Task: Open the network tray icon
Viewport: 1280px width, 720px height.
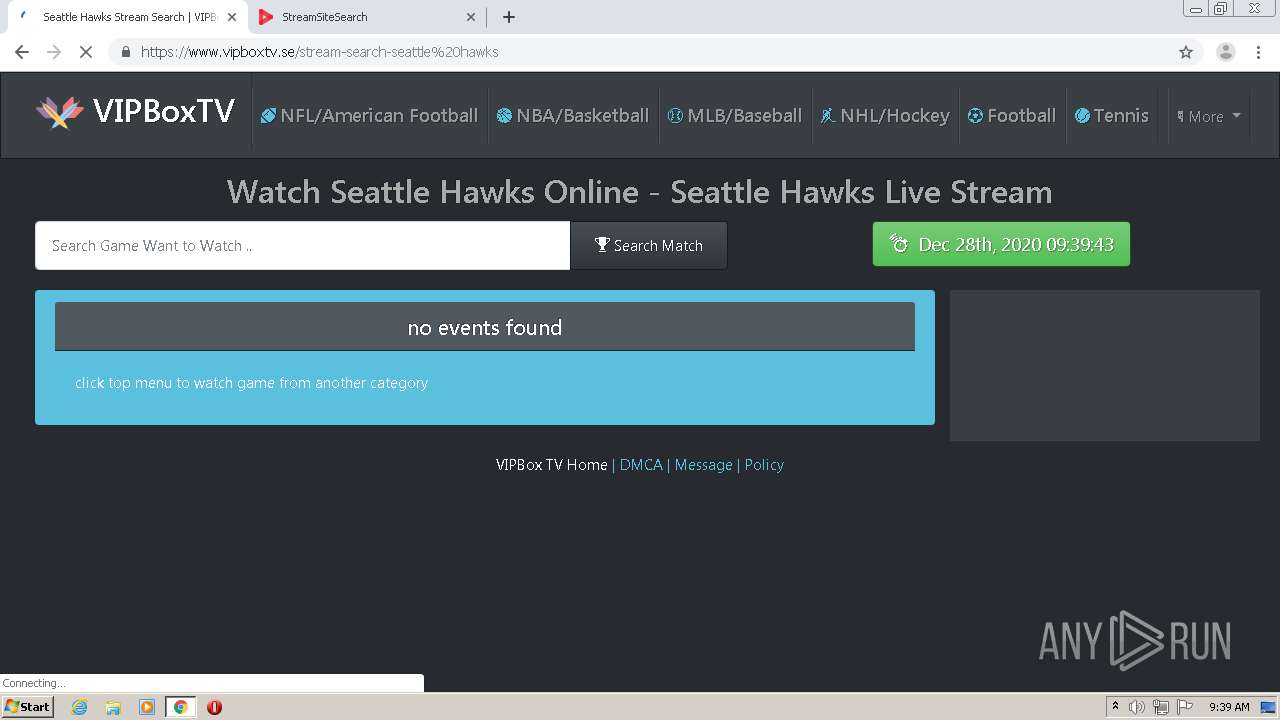Action: [1160, 707]
